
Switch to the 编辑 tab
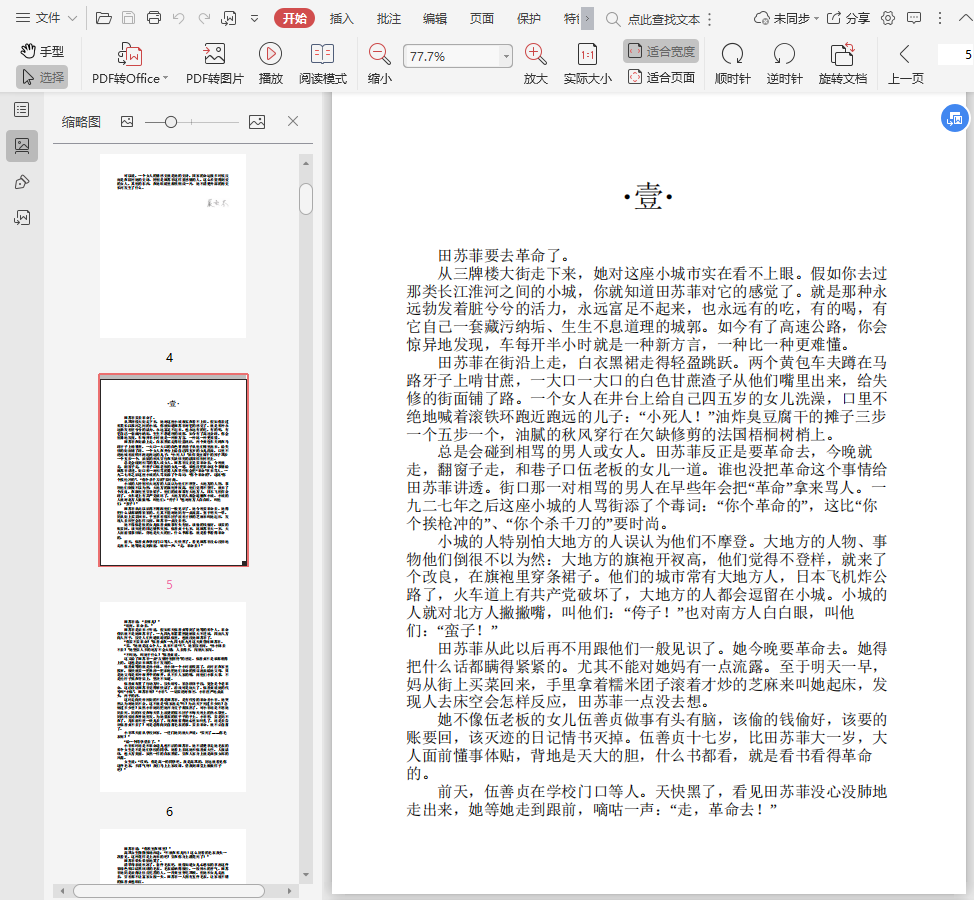click(x=435, y=19)
